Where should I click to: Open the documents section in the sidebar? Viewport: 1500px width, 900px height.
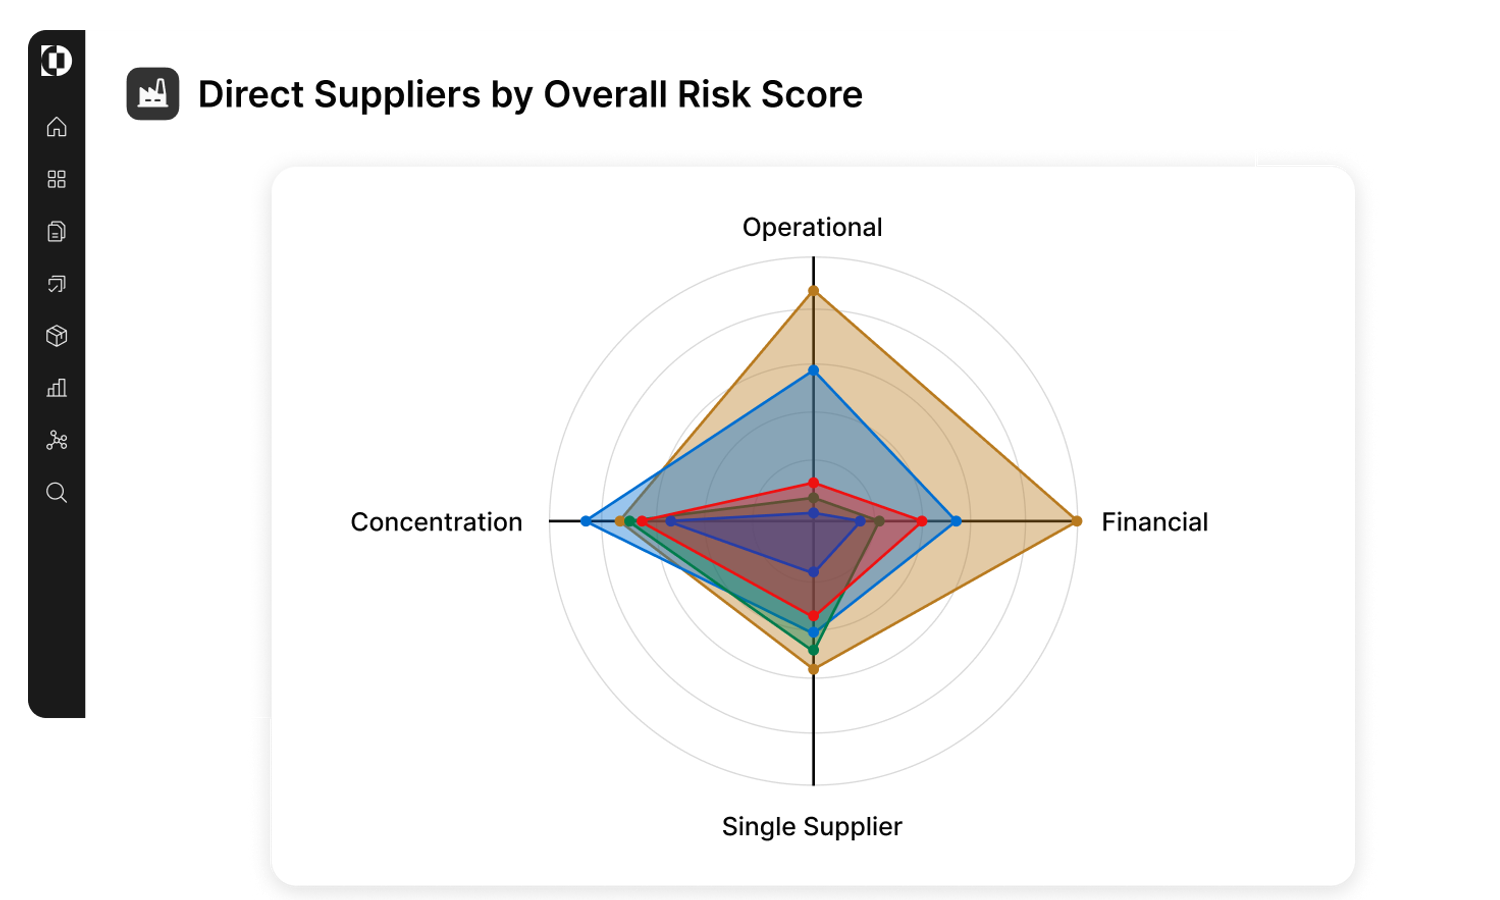(x=56, y=231)
